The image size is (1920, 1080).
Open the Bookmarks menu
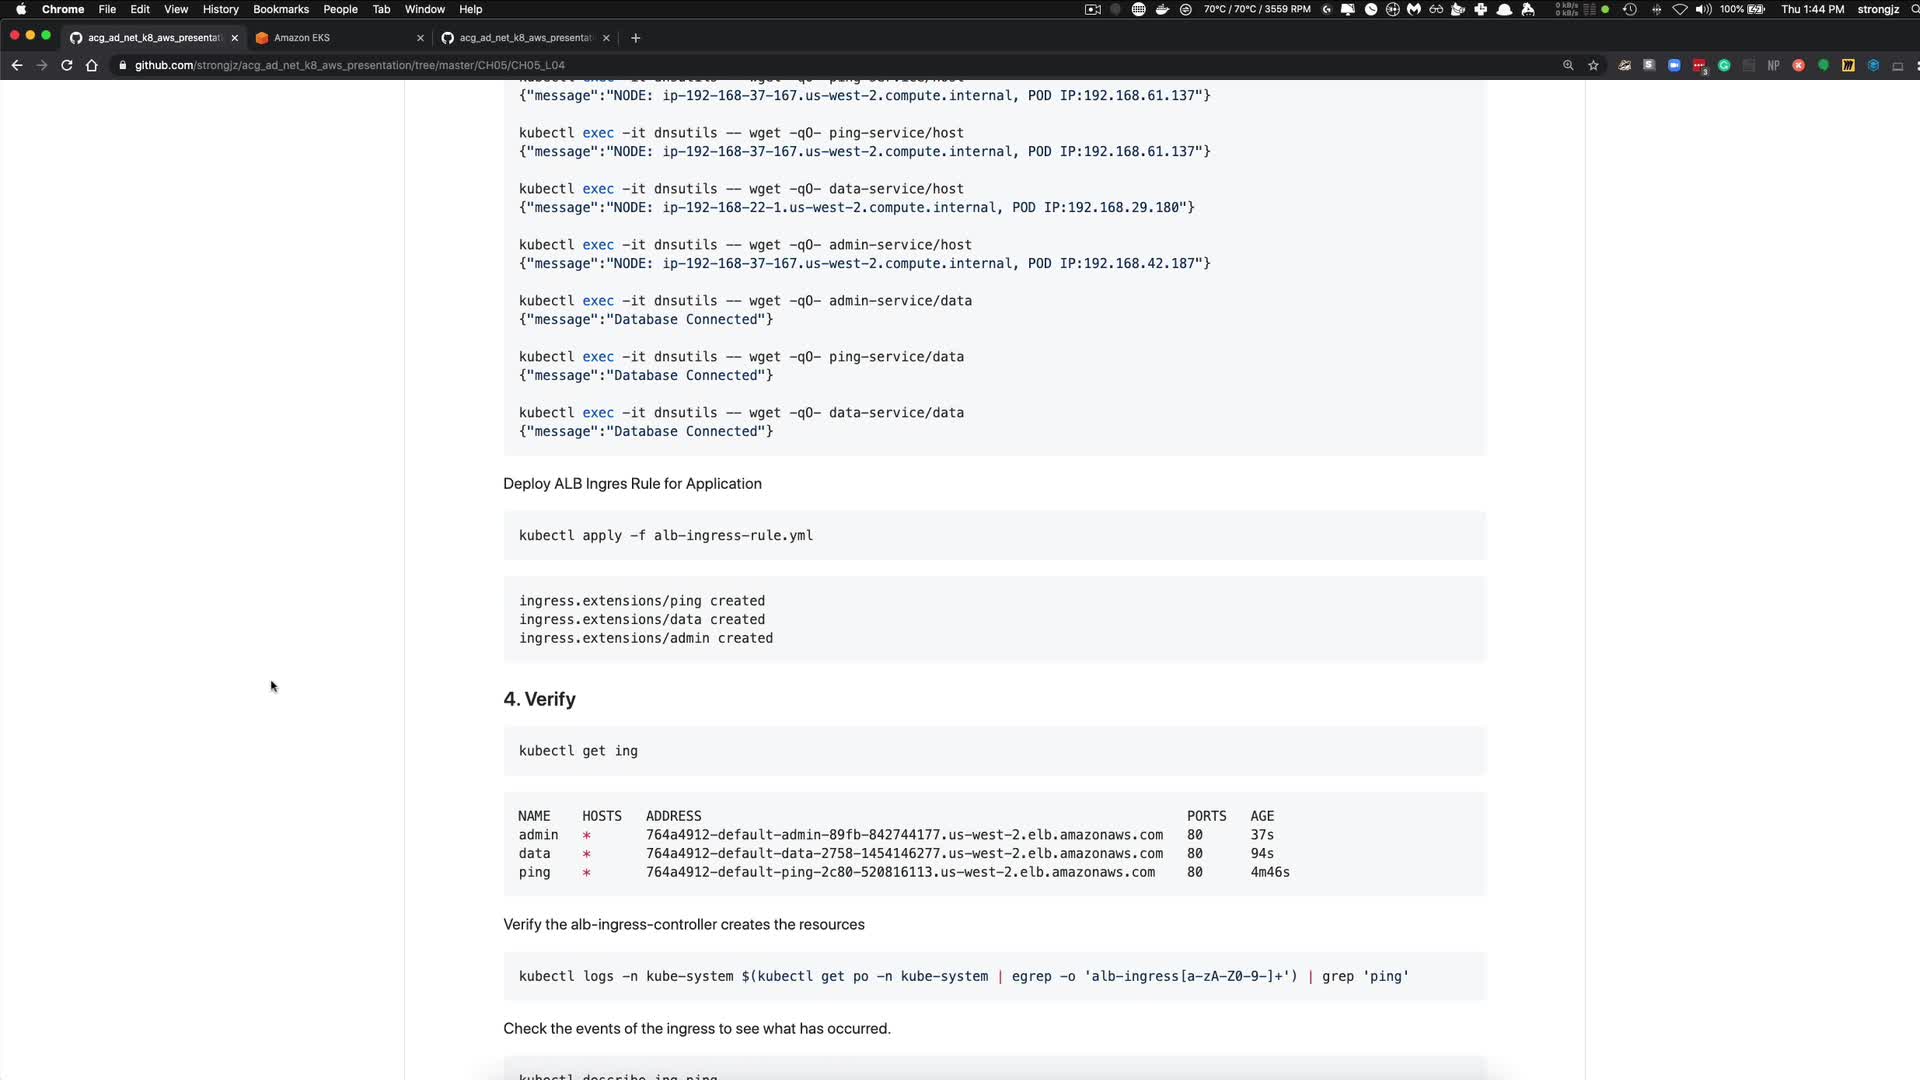(280, 9)
